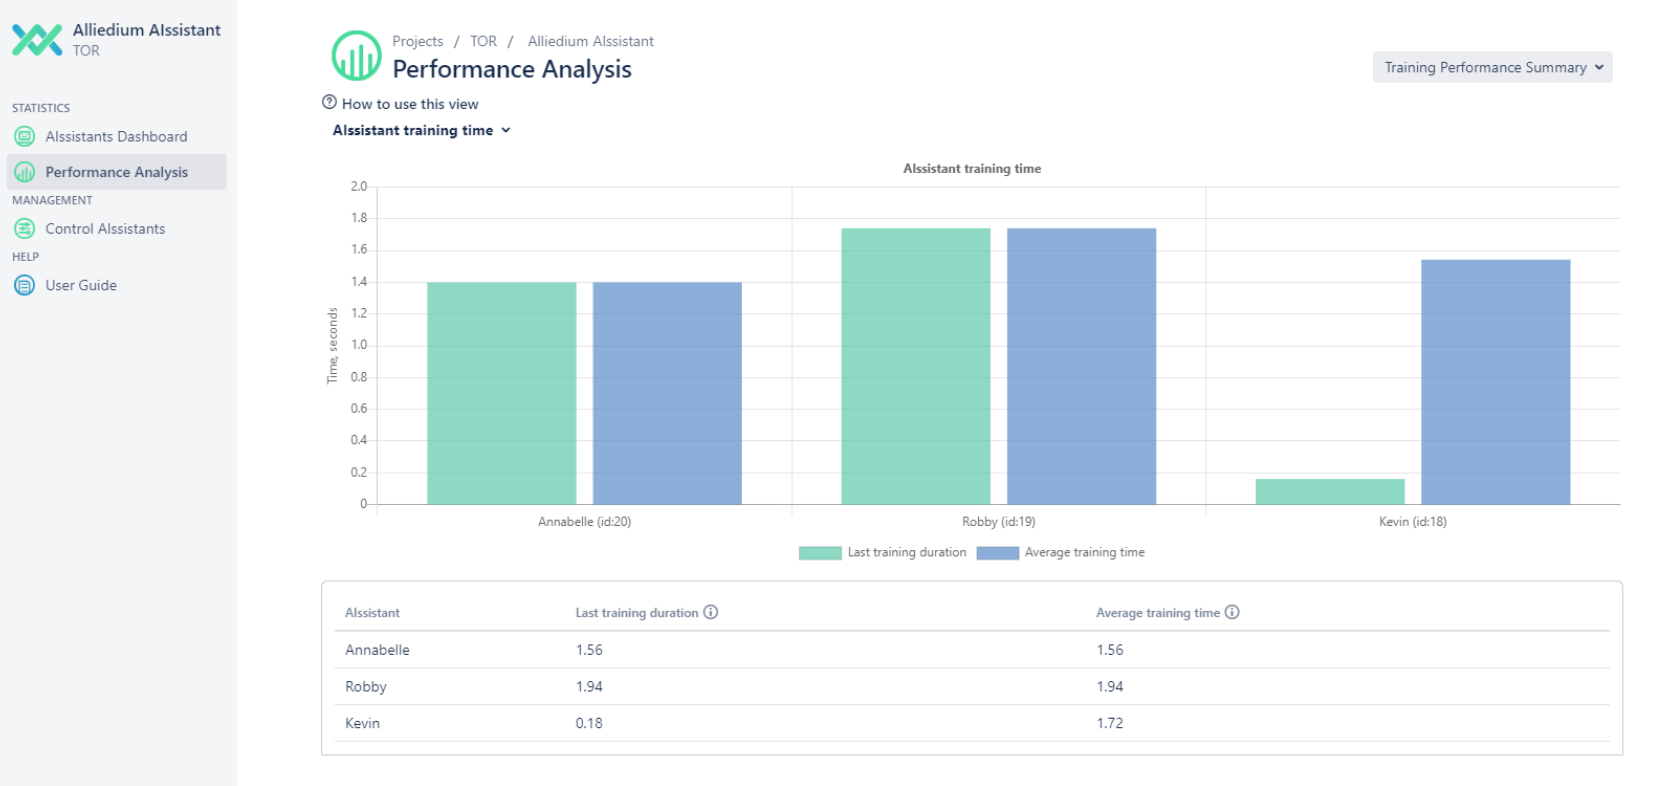Viewport: 1658px width, 786px height.
Task: Click the Projects breadcrumb link
Action: pyautogui.click(x=417, y=41)
